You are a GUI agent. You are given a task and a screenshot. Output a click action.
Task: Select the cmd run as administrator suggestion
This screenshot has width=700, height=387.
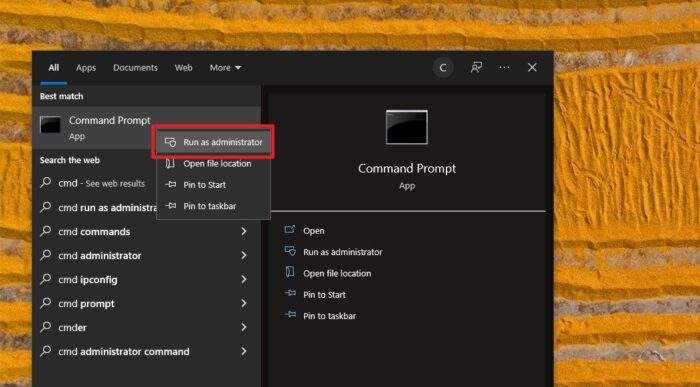[x=108, y=208]
